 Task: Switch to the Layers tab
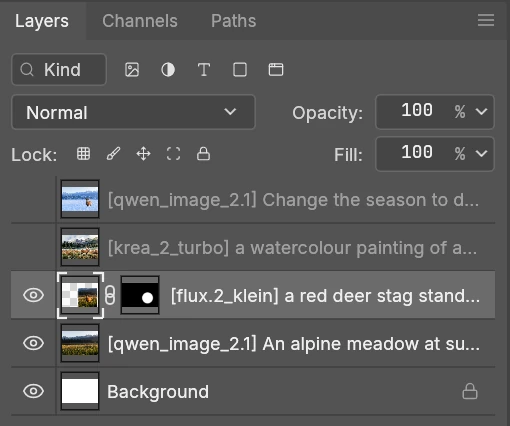tap(42, 21)
